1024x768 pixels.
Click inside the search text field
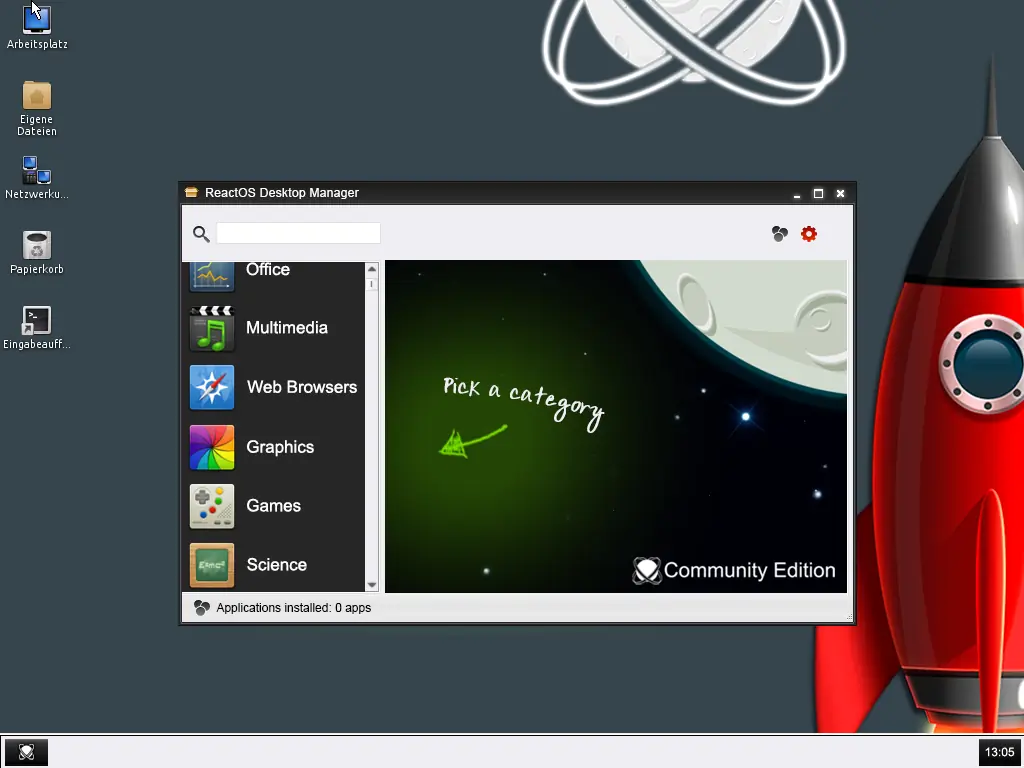pyautogui.click(x=298, y=233)
